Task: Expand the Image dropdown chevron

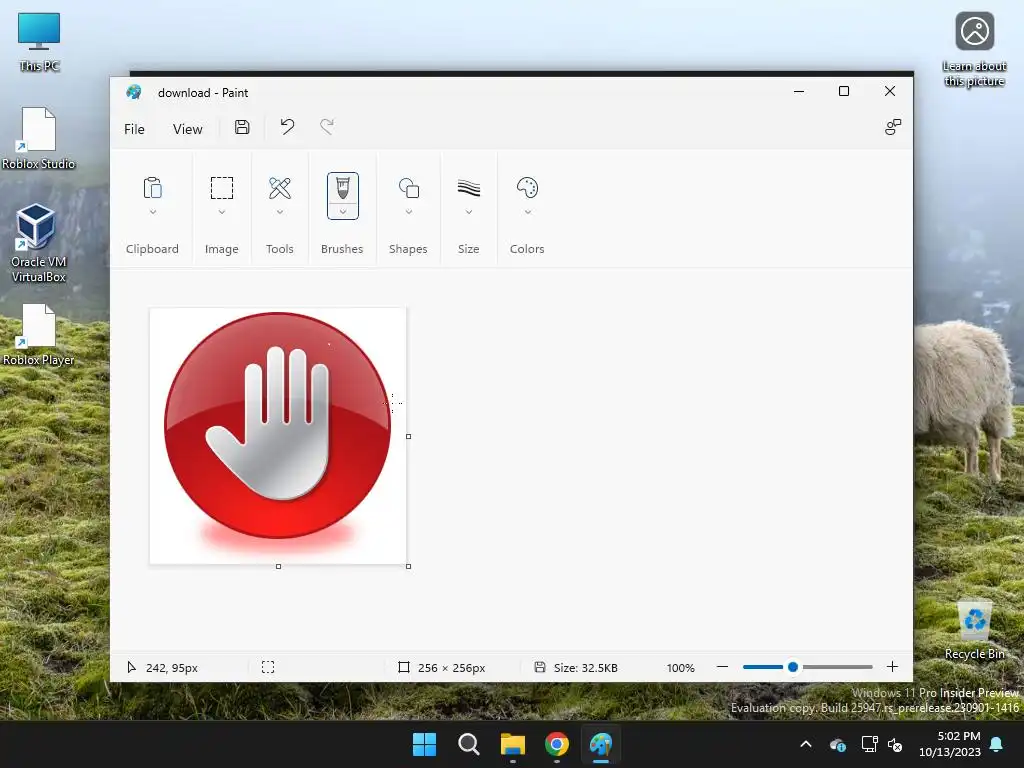Action: point(222,212)
